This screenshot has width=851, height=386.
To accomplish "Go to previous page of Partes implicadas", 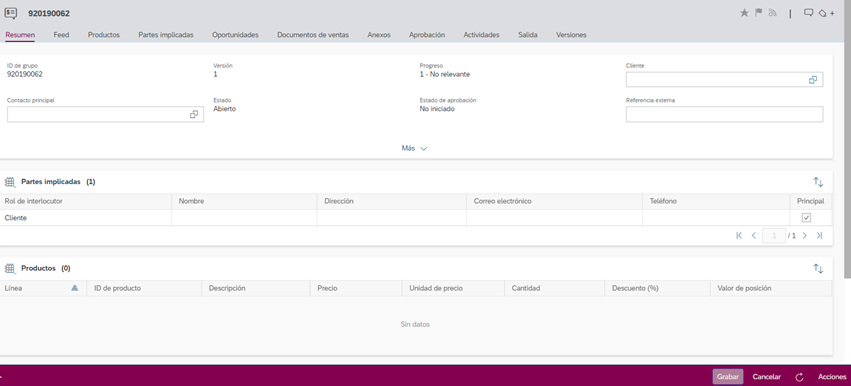I will tap(754, 236).
